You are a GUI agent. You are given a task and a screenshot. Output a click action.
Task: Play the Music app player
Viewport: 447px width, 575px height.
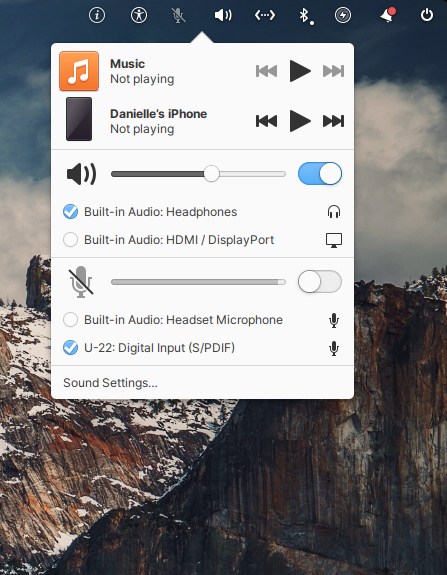click(300, 71)
